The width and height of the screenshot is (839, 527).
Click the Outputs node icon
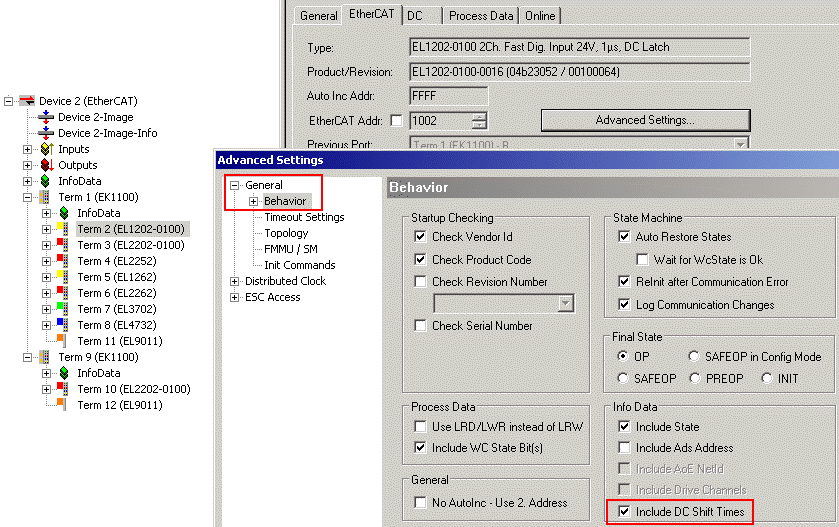[47, 165]
